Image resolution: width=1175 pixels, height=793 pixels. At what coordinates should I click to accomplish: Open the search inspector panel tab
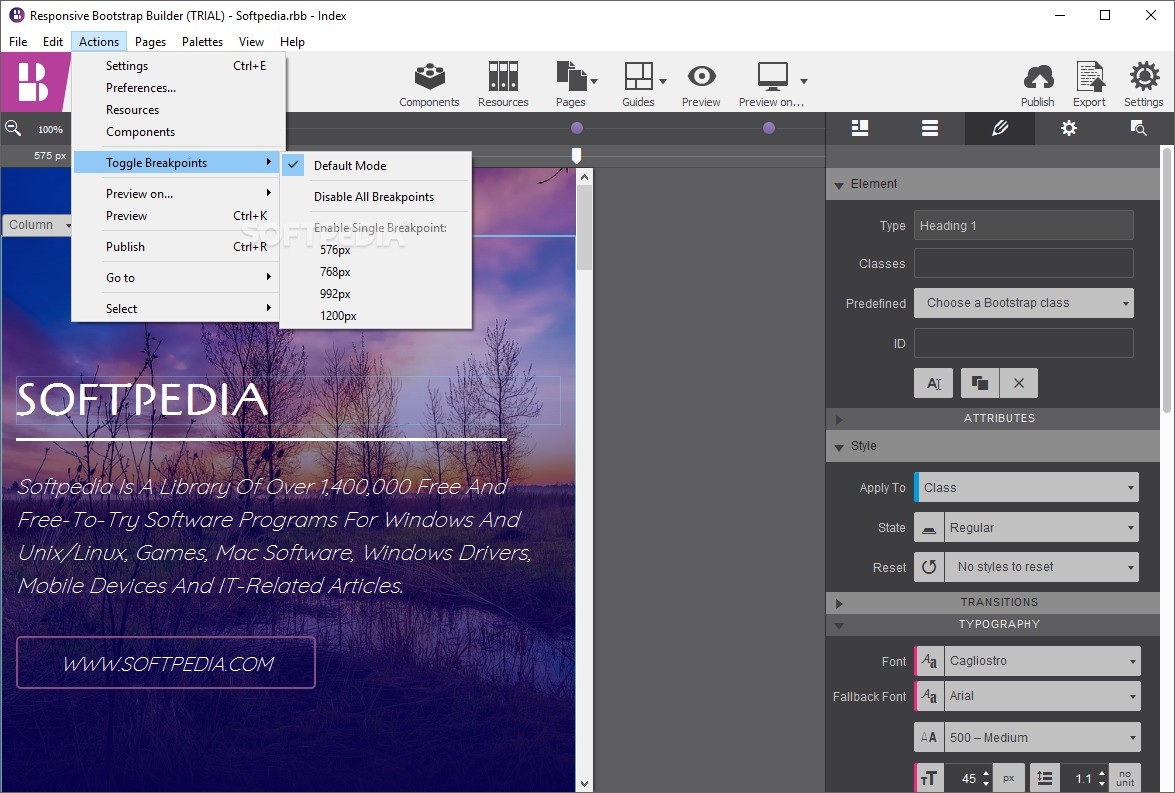click(1138, 128)
